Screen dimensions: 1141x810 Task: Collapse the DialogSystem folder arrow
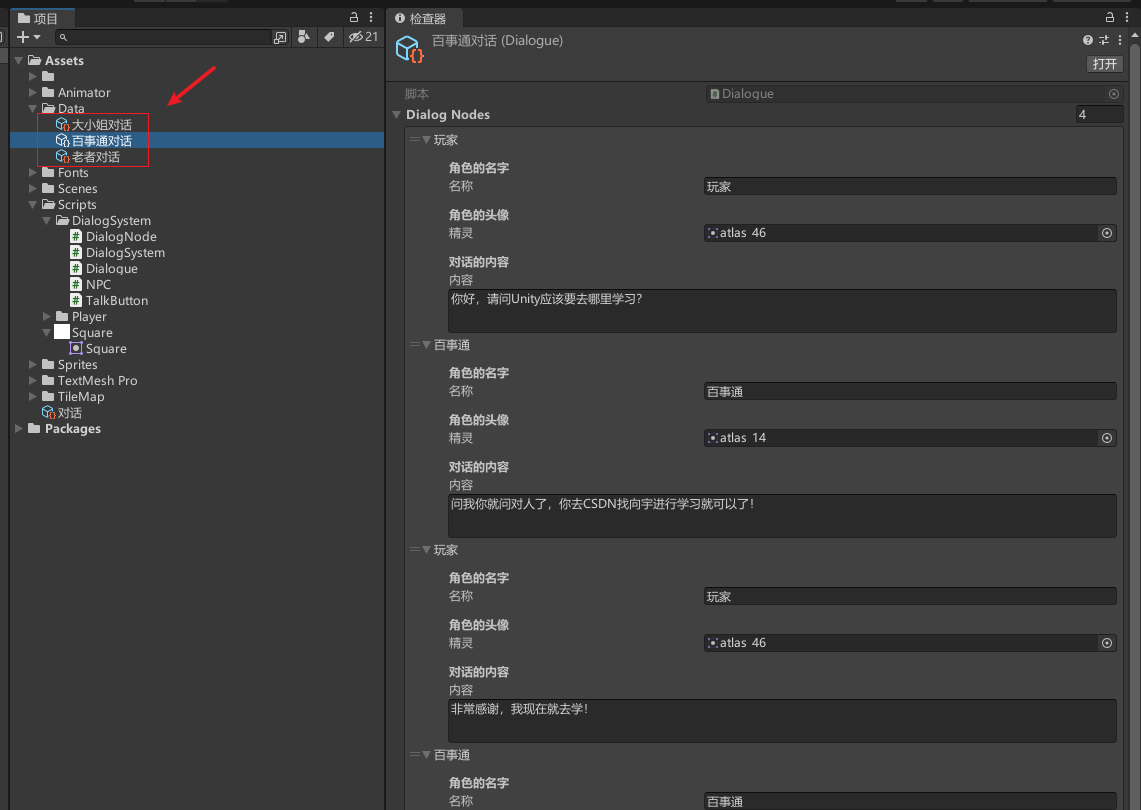pyautogui.click(x=47, y=221)
